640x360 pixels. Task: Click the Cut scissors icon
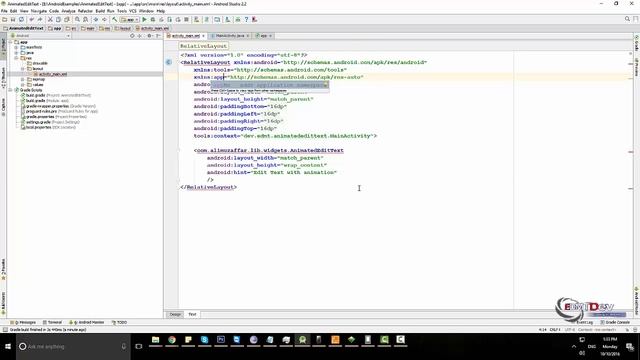50,20
